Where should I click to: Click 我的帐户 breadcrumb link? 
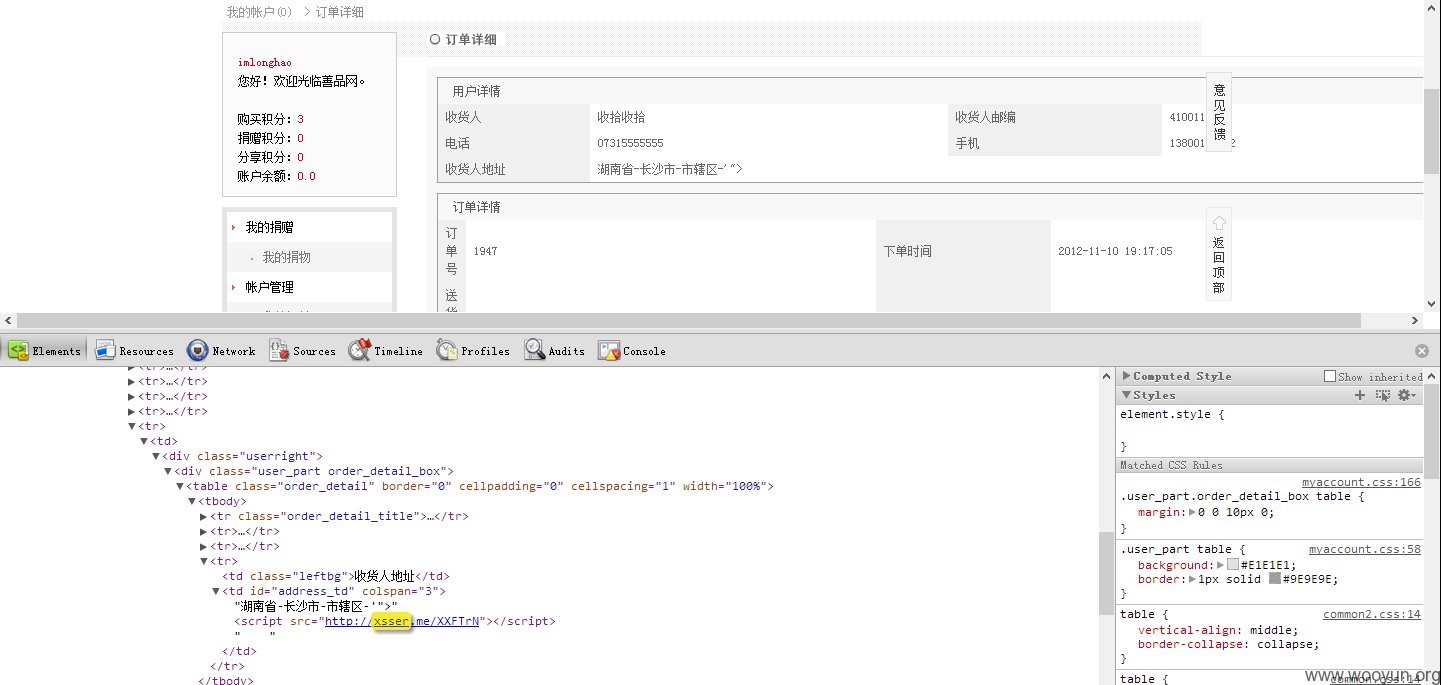259,12
